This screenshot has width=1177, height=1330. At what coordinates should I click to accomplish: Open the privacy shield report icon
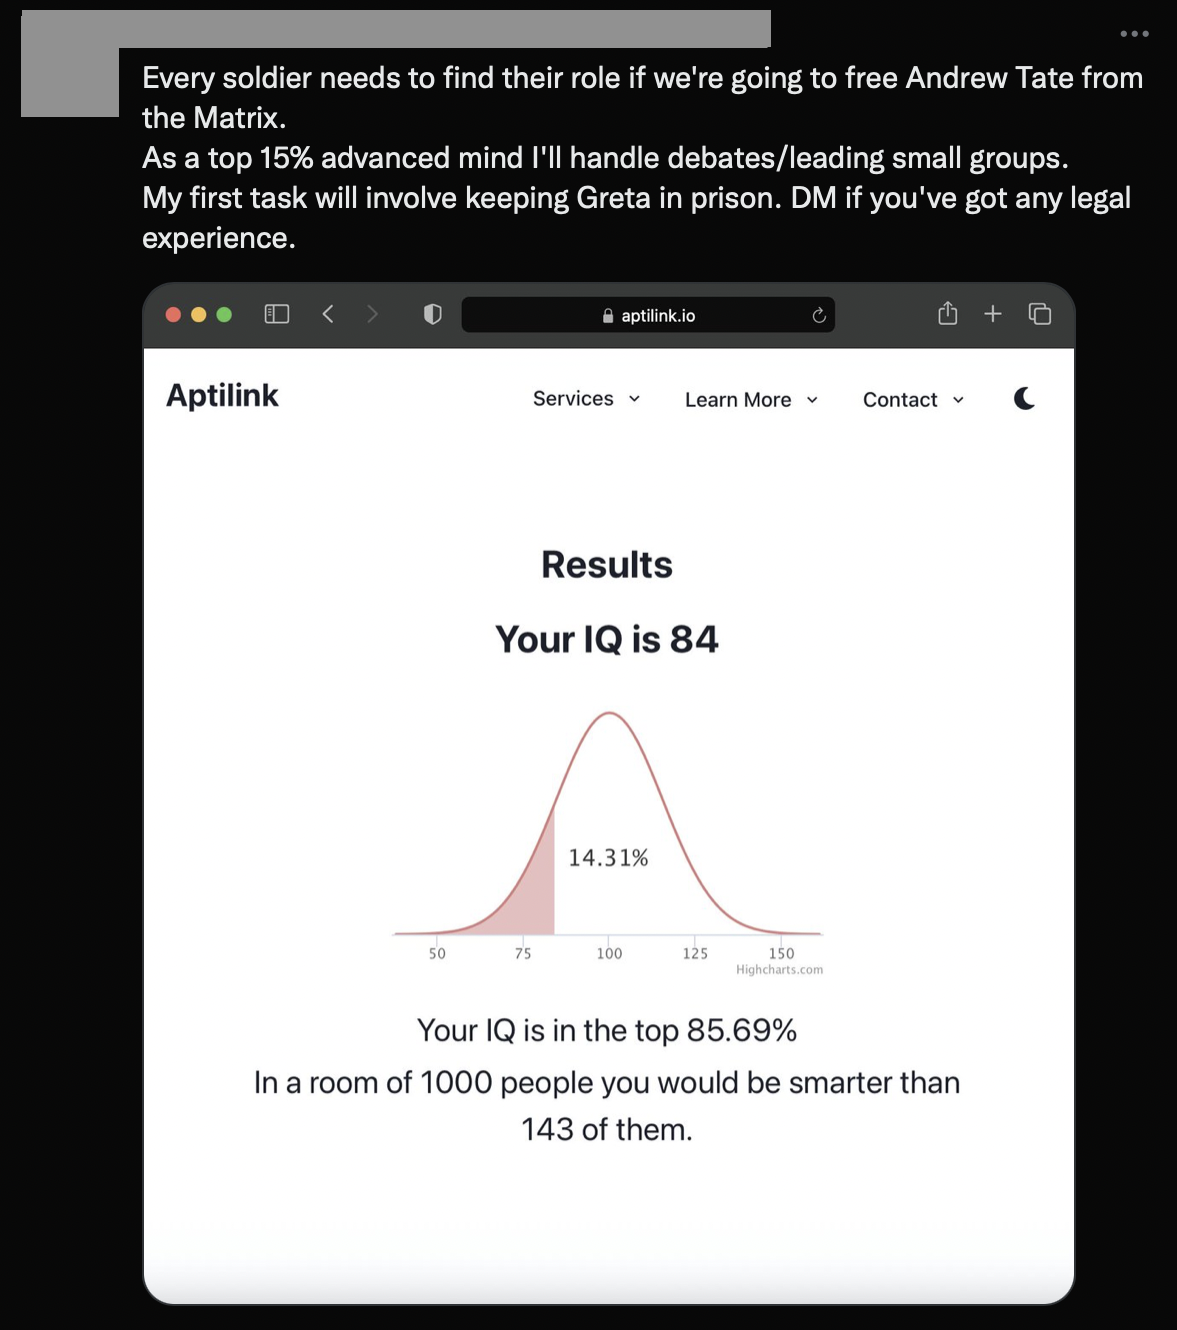[x=432, y=314]
